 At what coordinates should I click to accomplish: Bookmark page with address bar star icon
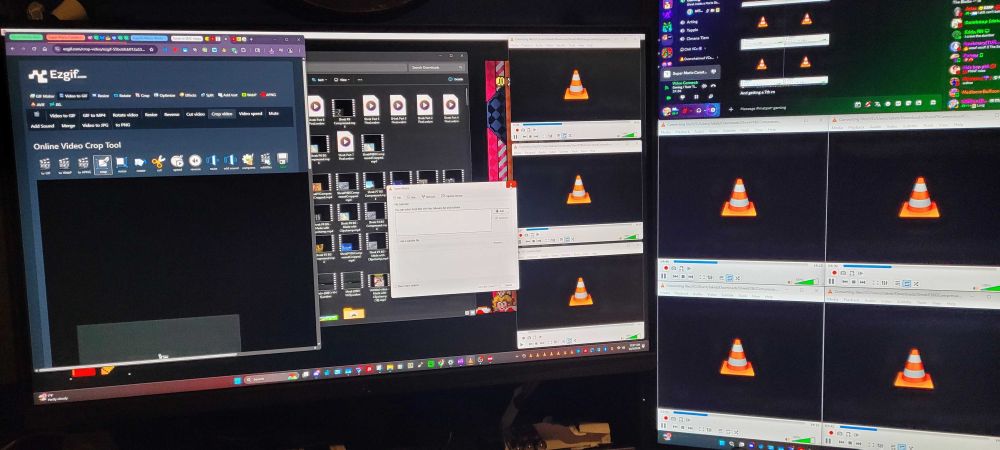coord(151,50)
